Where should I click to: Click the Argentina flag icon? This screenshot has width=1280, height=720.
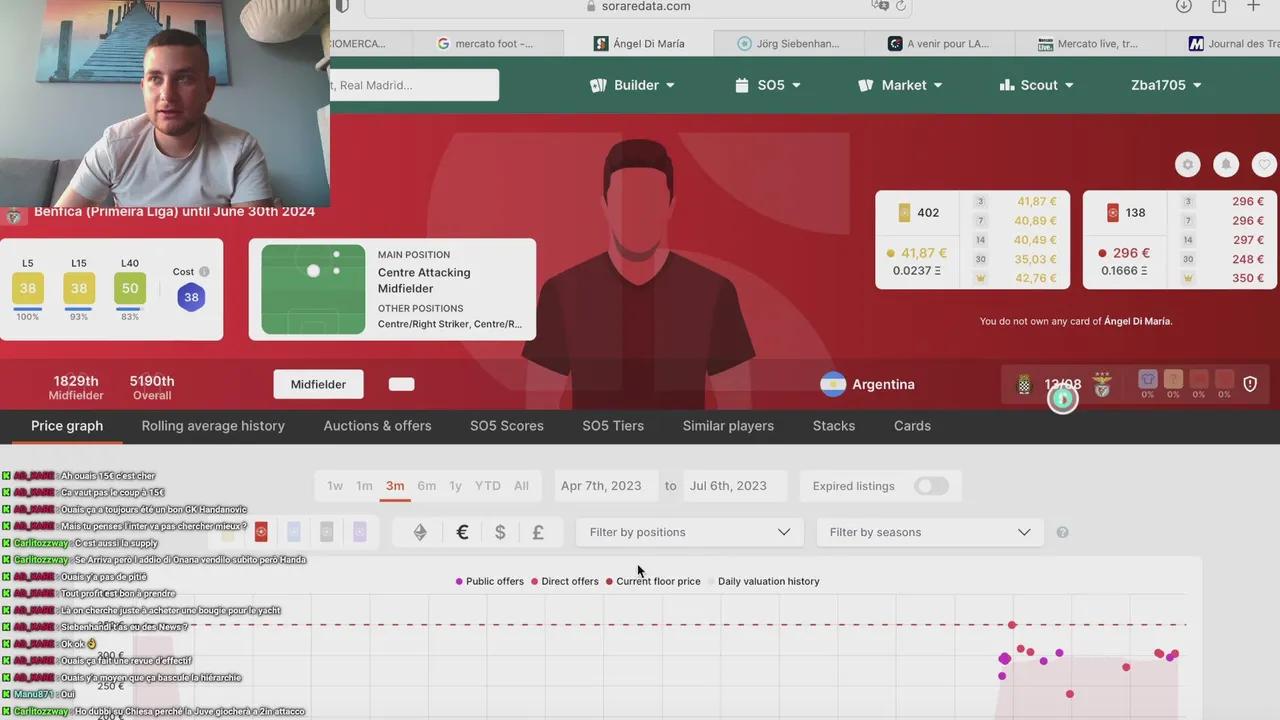833,384
